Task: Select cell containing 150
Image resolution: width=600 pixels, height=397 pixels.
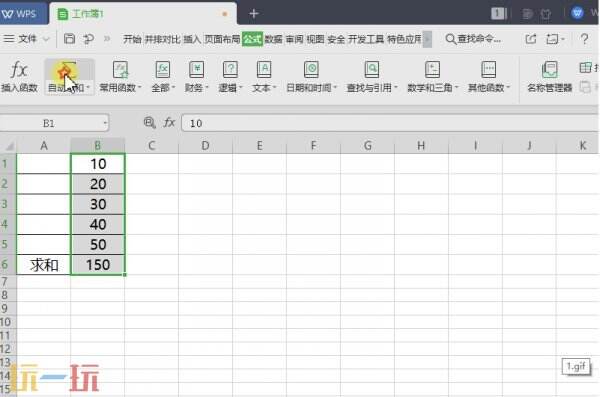Action: [x=98, y=265]
